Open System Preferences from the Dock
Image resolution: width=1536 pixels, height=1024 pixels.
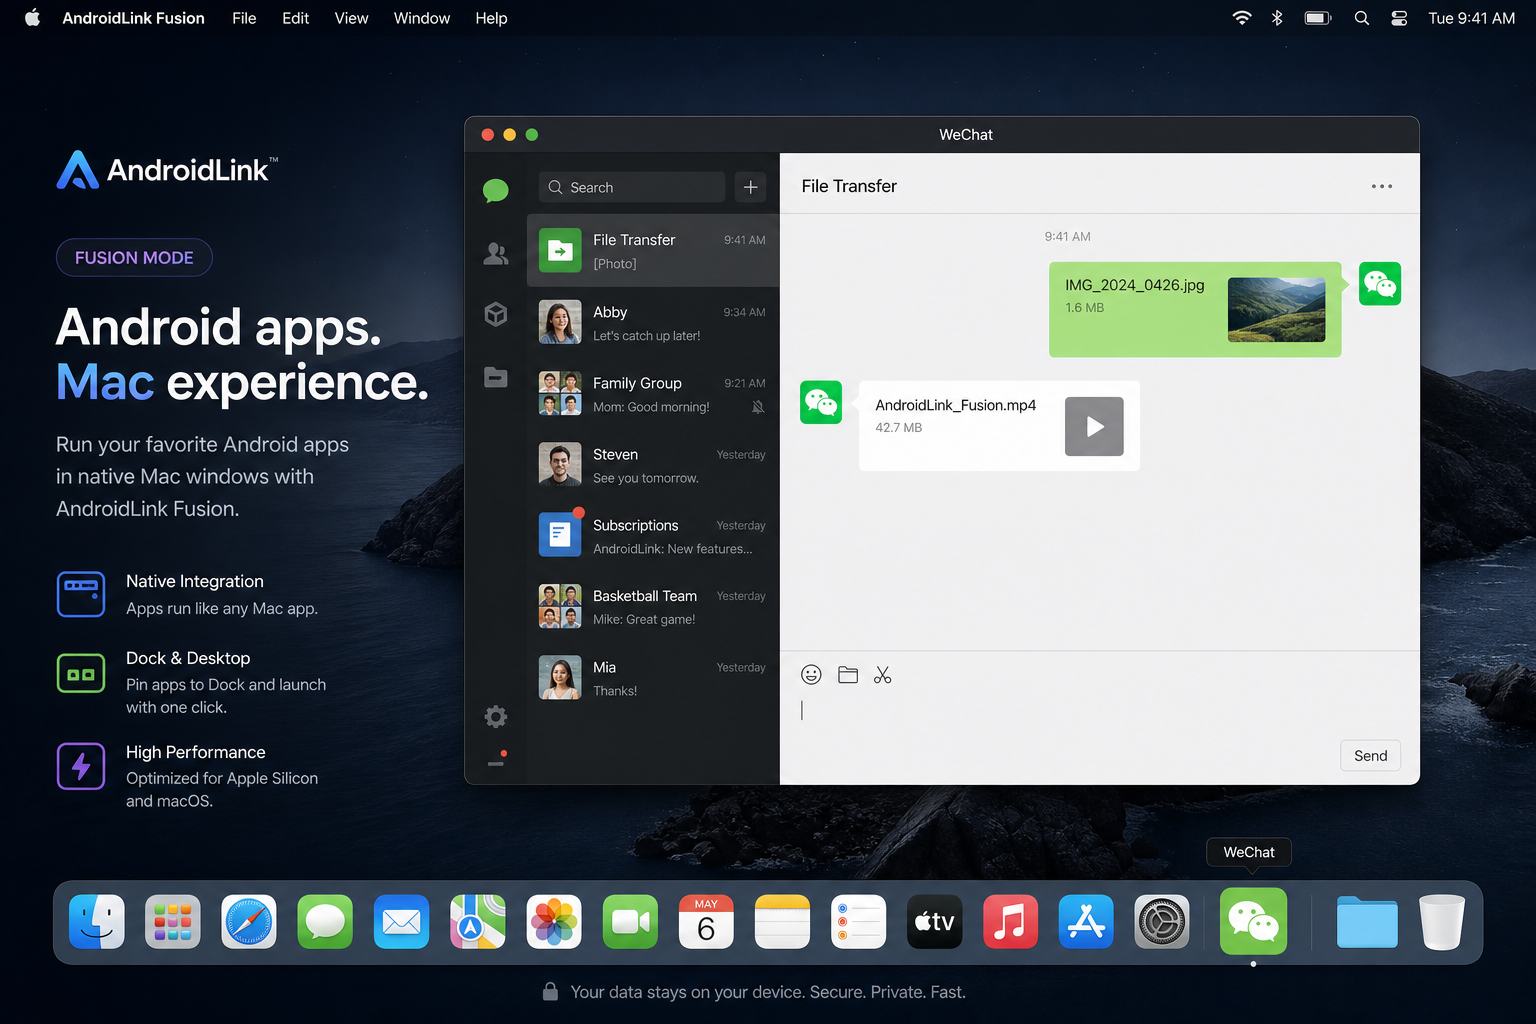tap(1162, 921)
